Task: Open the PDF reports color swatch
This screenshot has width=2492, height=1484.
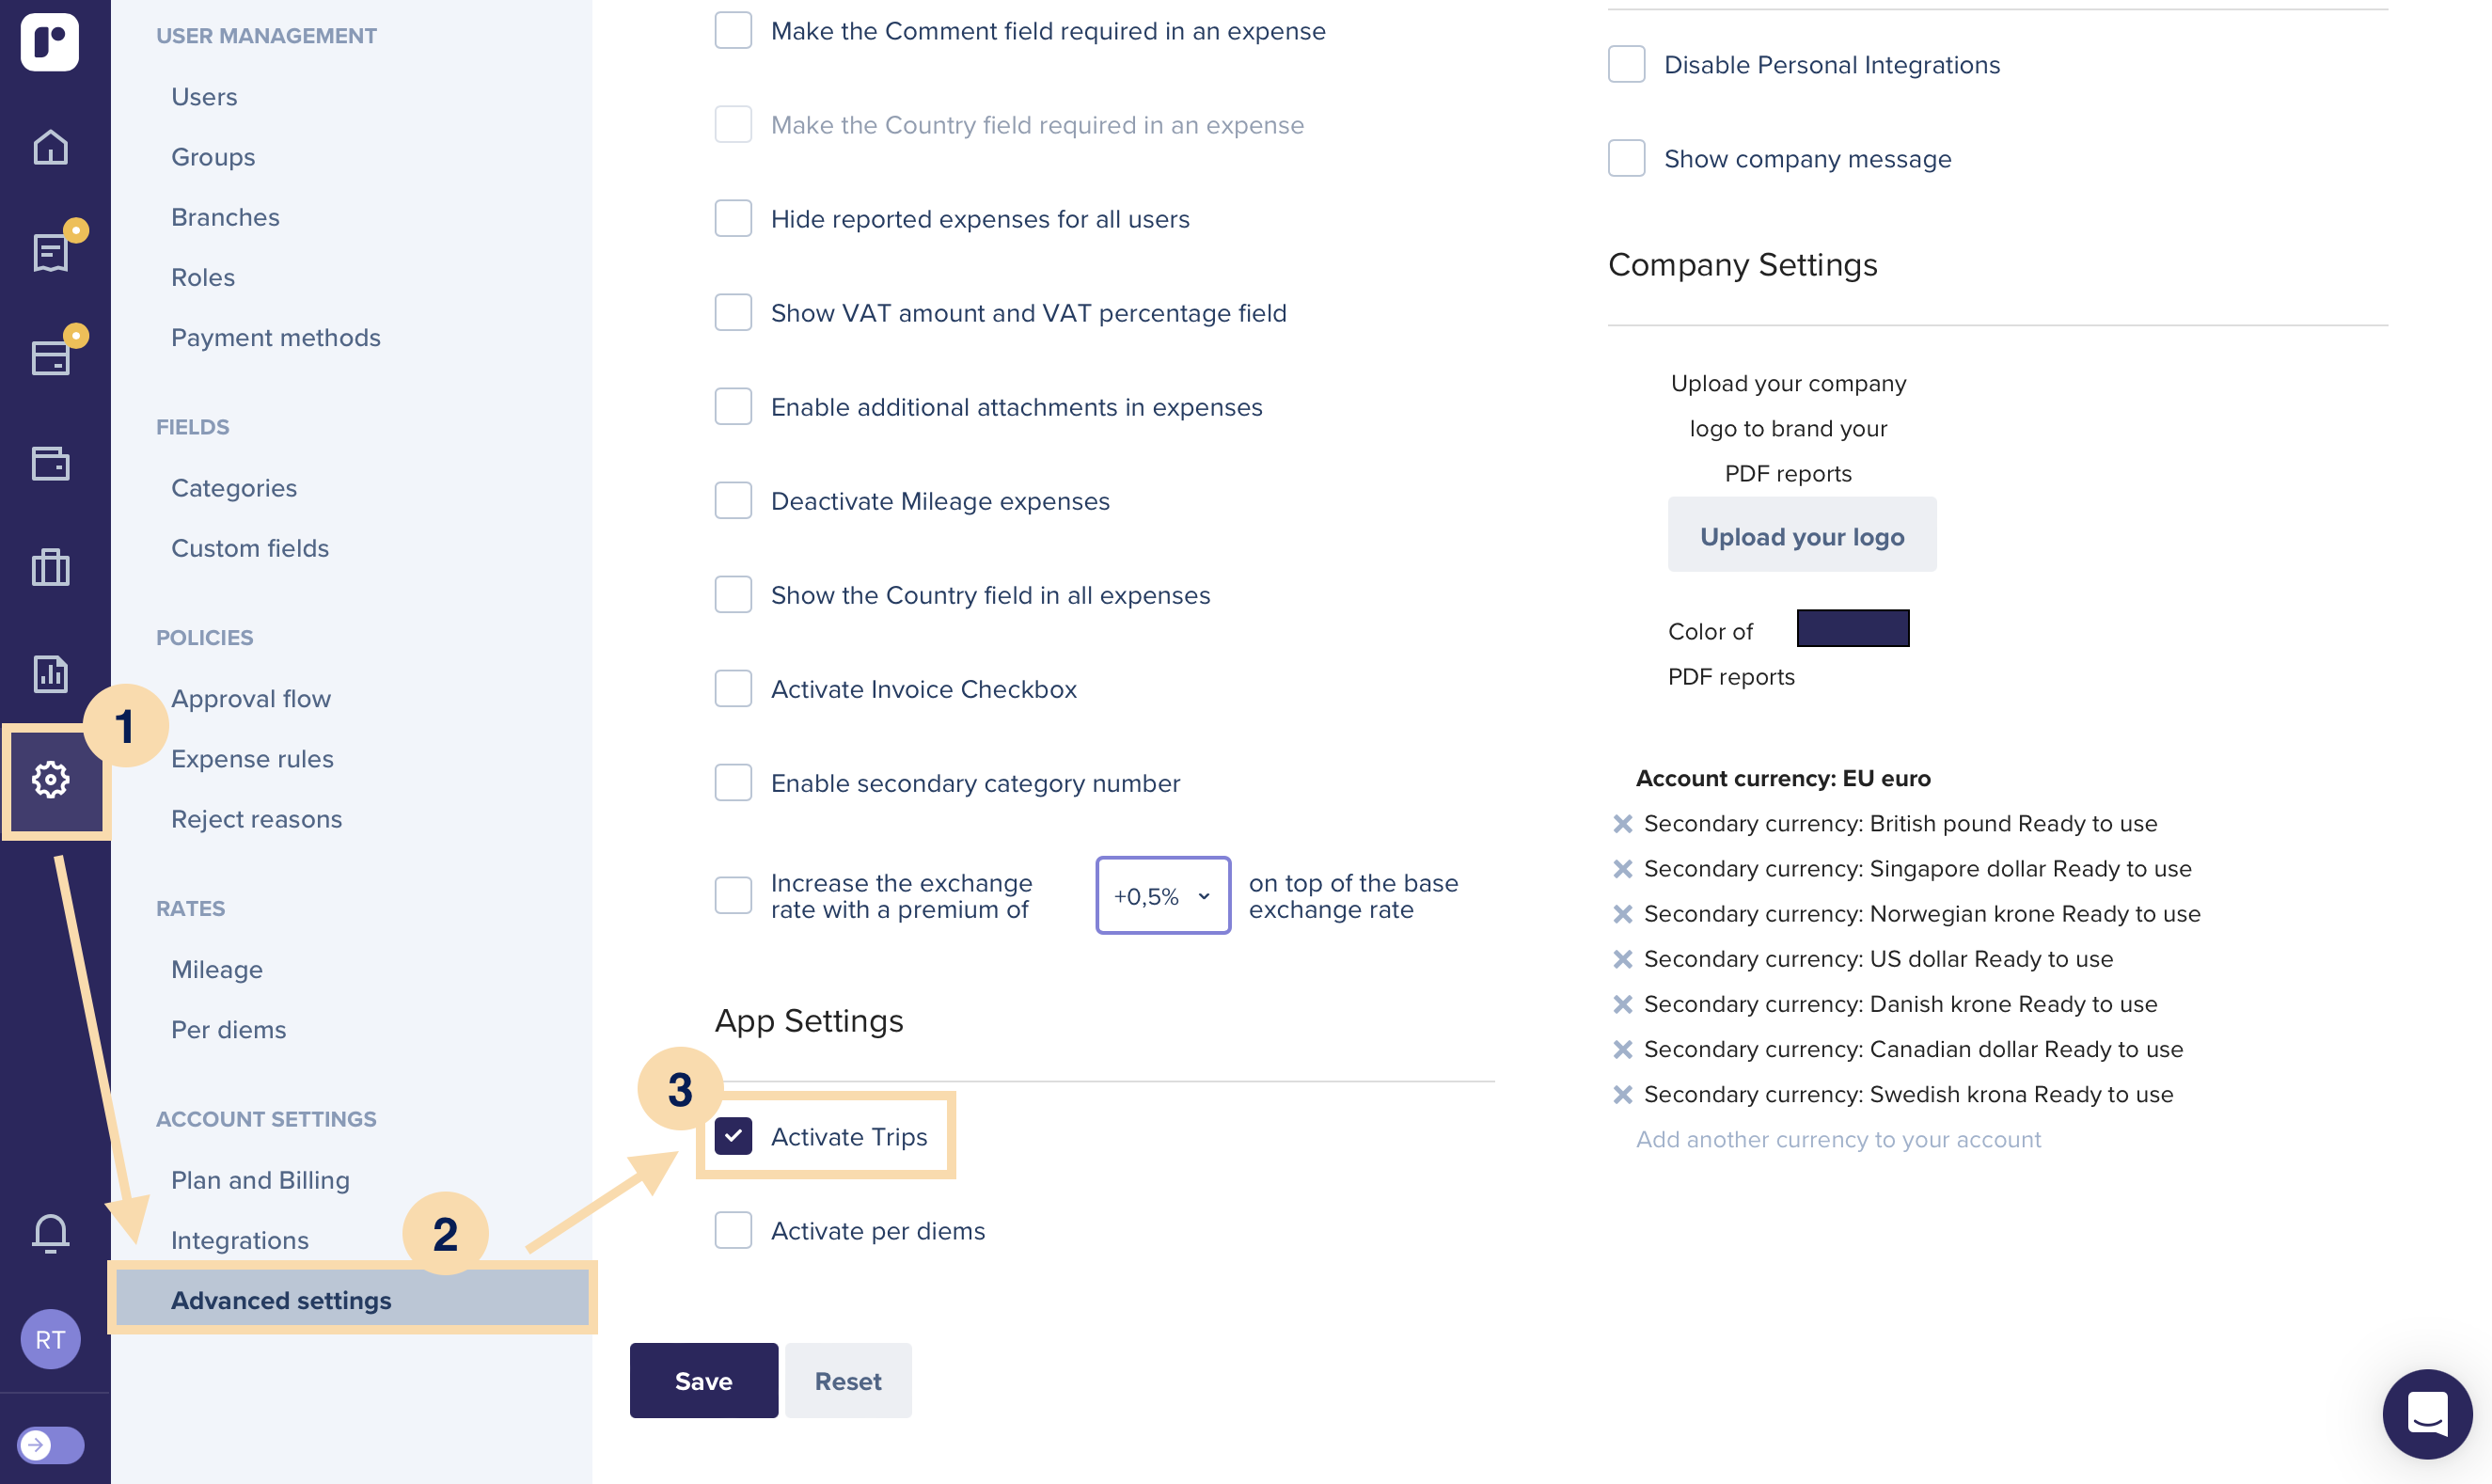Action: pyautogui.click(x=1852, y=628)
